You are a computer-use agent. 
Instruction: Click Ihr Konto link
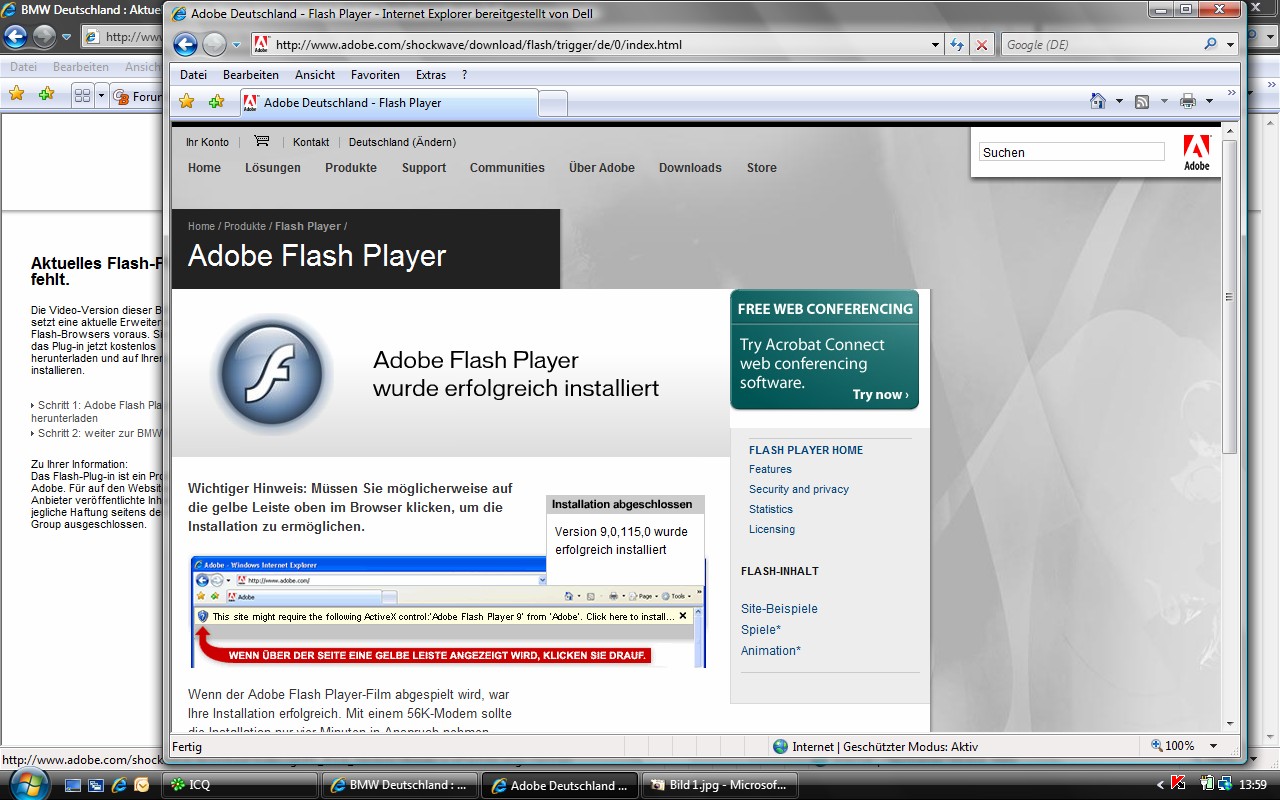[207, 142]
